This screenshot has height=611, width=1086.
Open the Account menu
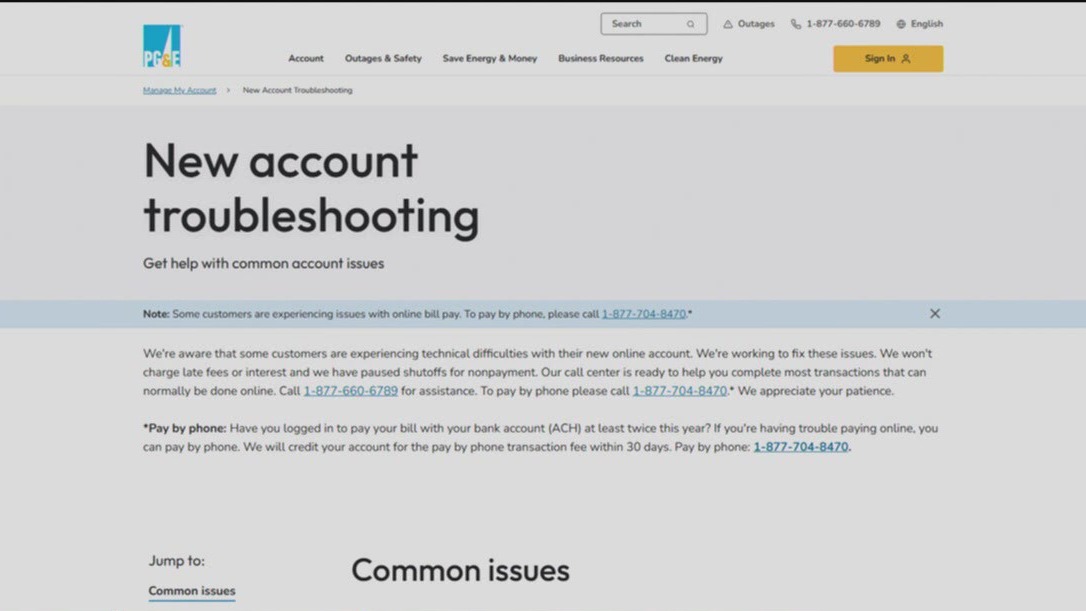pos(306,58)
